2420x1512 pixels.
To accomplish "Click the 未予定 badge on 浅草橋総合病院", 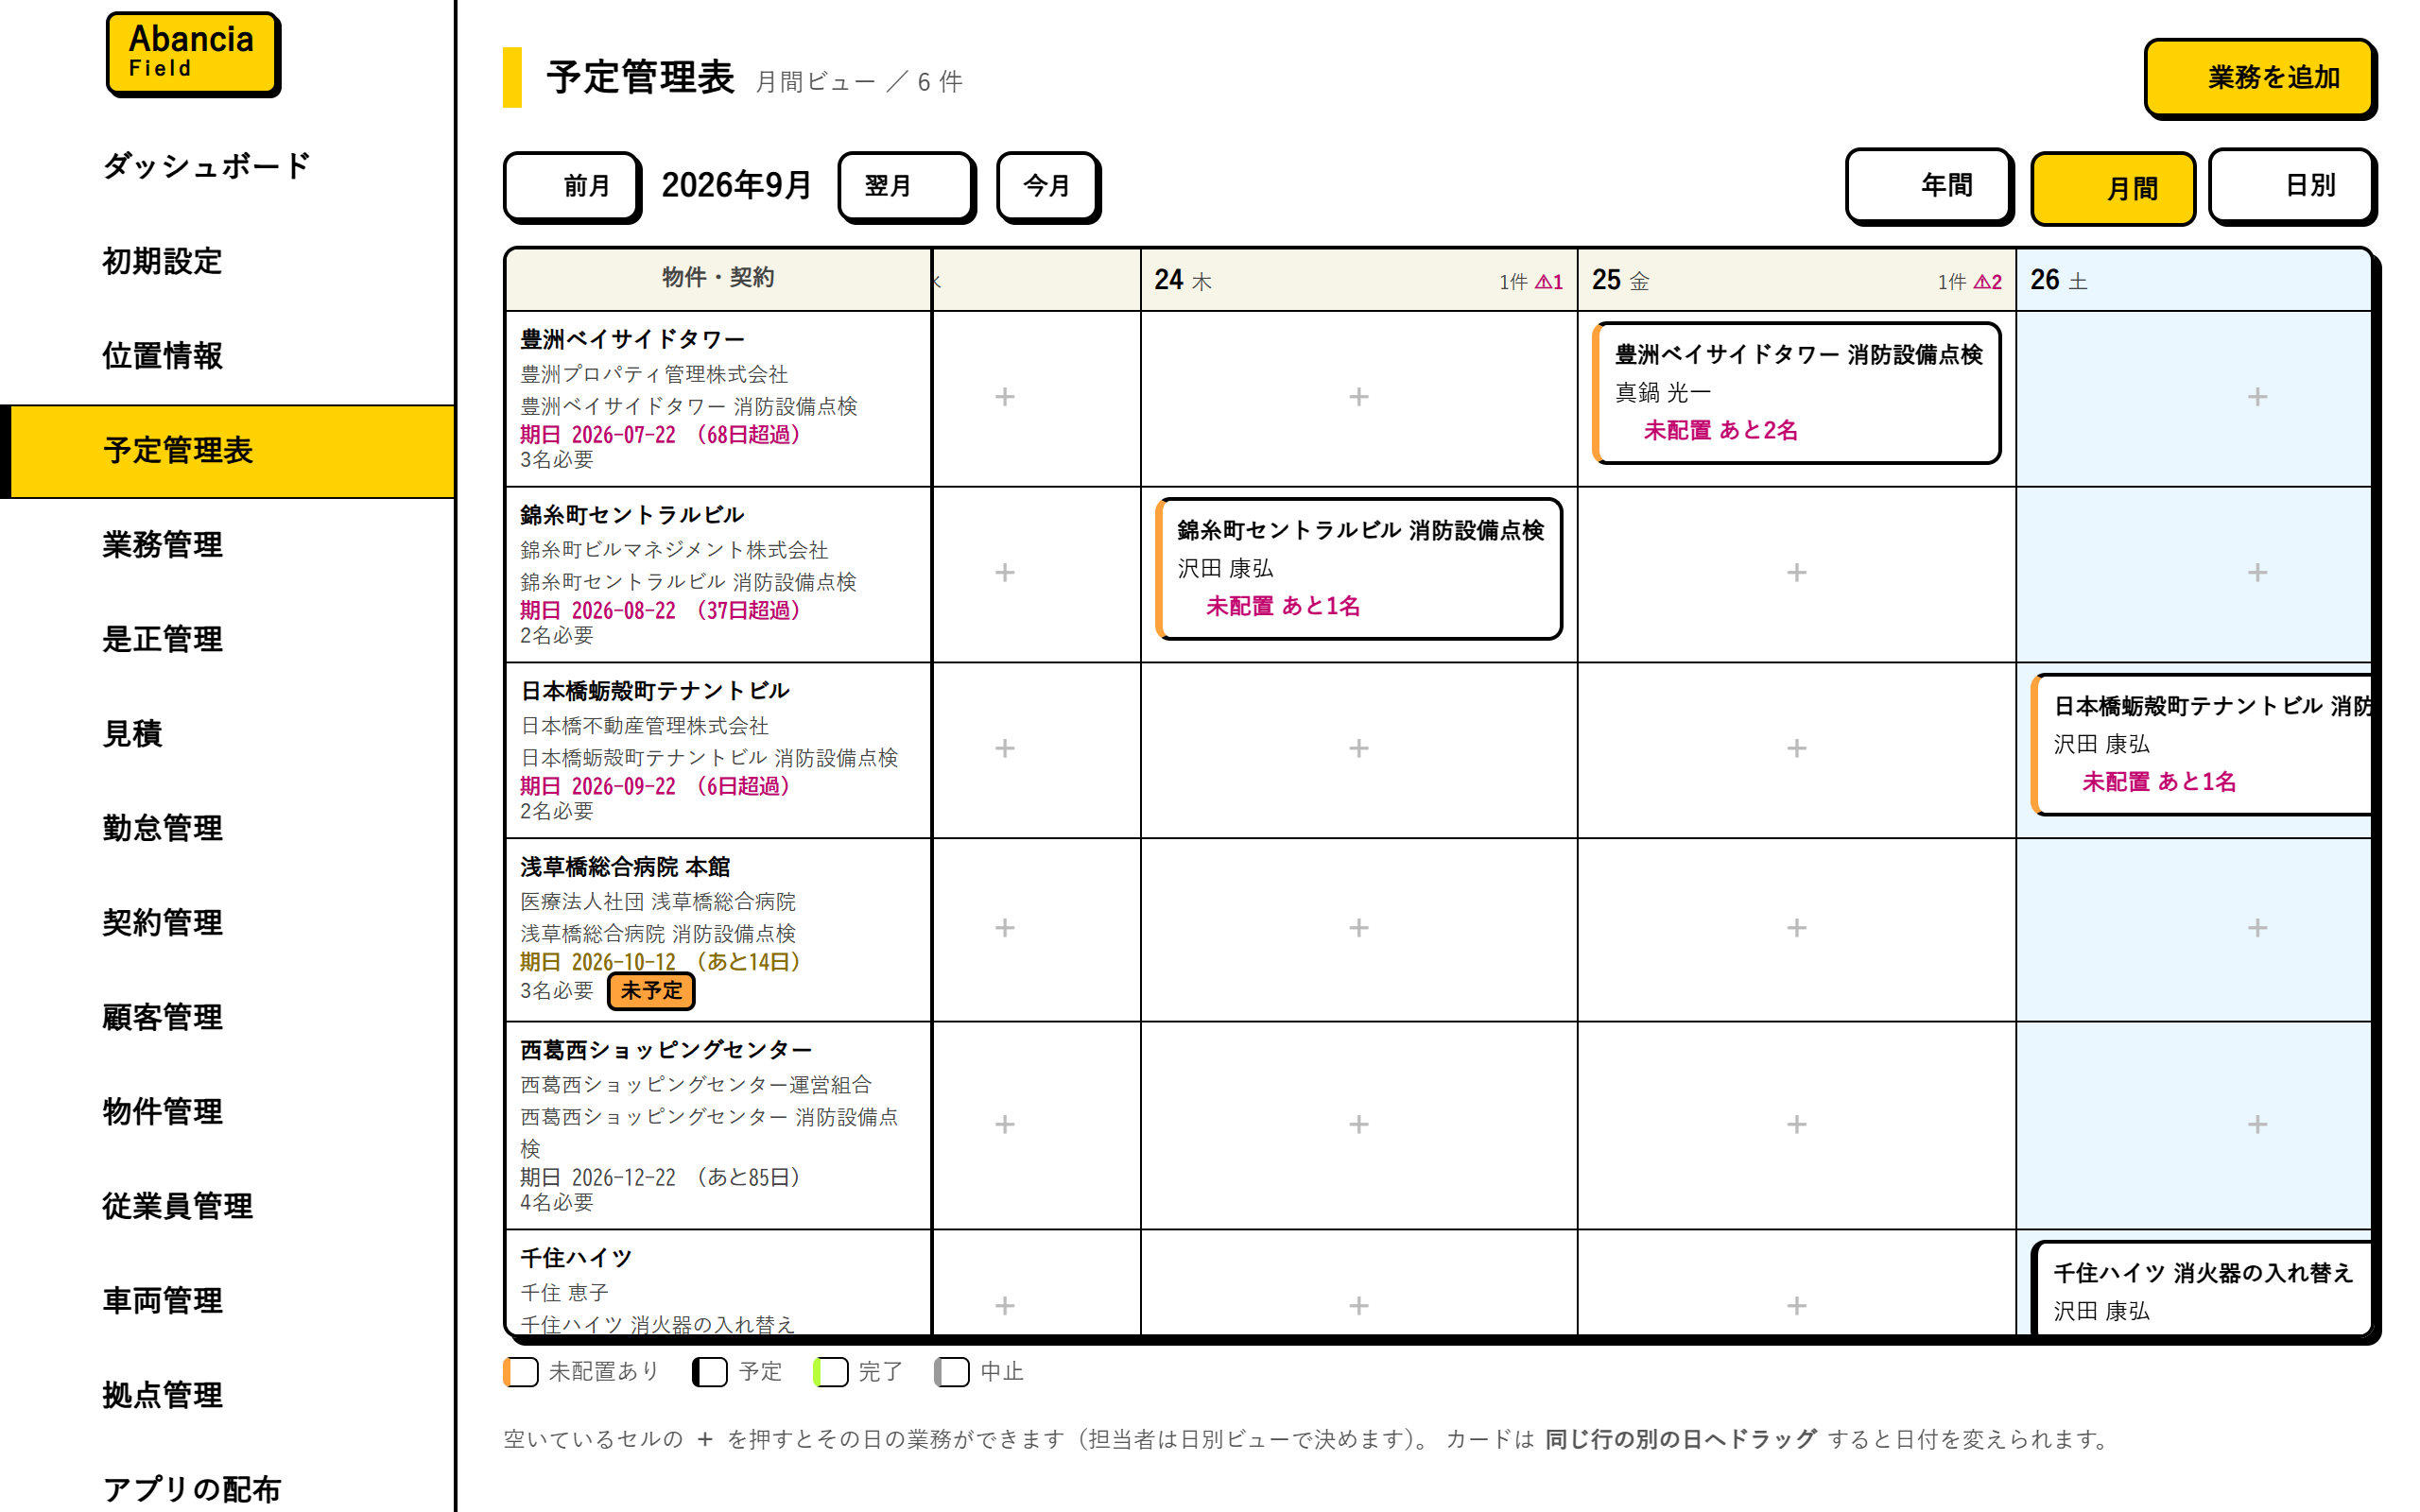I will [x=651, y=991].
